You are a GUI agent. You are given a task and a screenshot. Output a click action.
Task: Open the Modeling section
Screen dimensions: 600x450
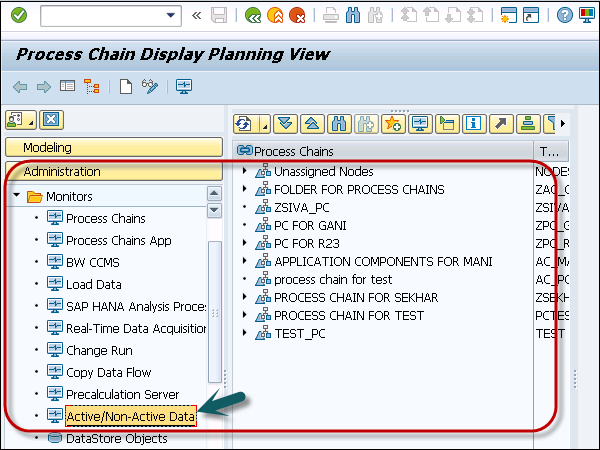(x=114, y=147)
